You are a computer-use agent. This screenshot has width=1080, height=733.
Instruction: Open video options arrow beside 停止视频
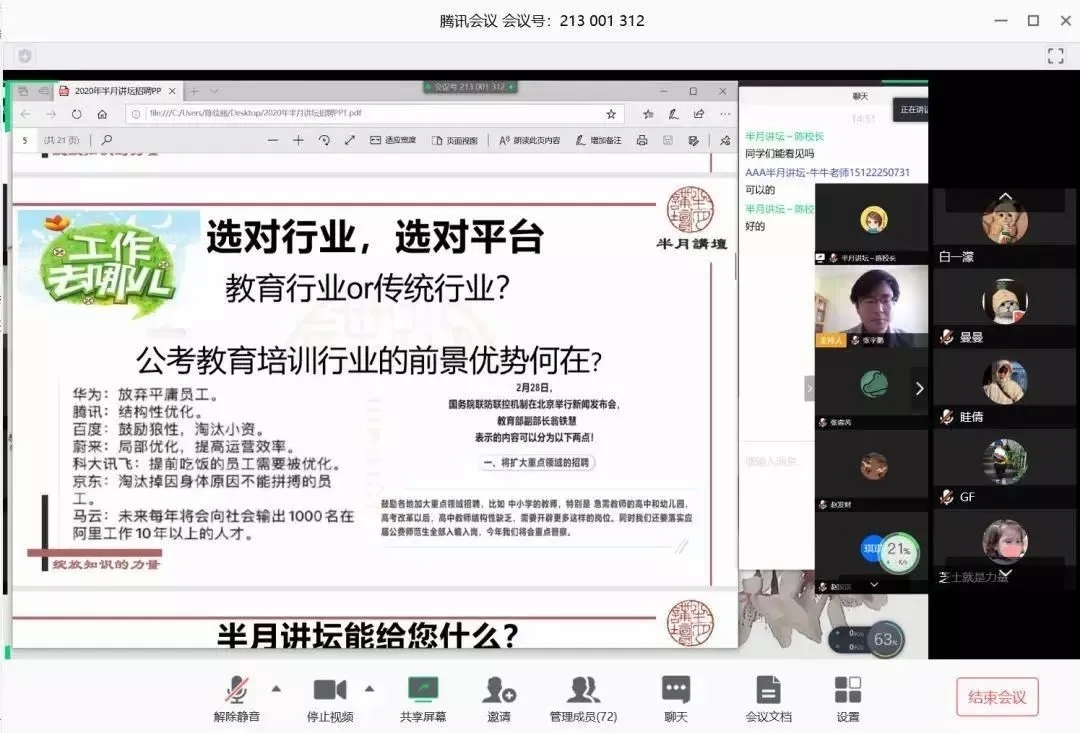(x=370, y=688)
